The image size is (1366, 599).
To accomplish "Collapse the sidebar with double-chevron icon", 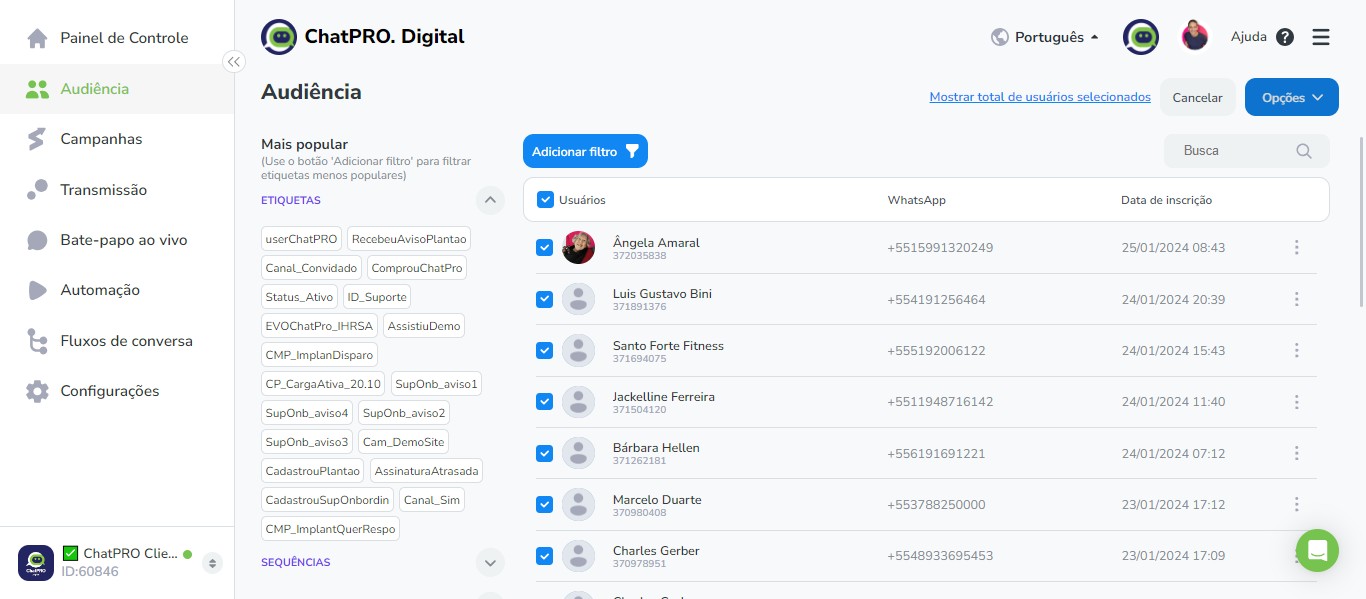I will click(x=234, y=62).
